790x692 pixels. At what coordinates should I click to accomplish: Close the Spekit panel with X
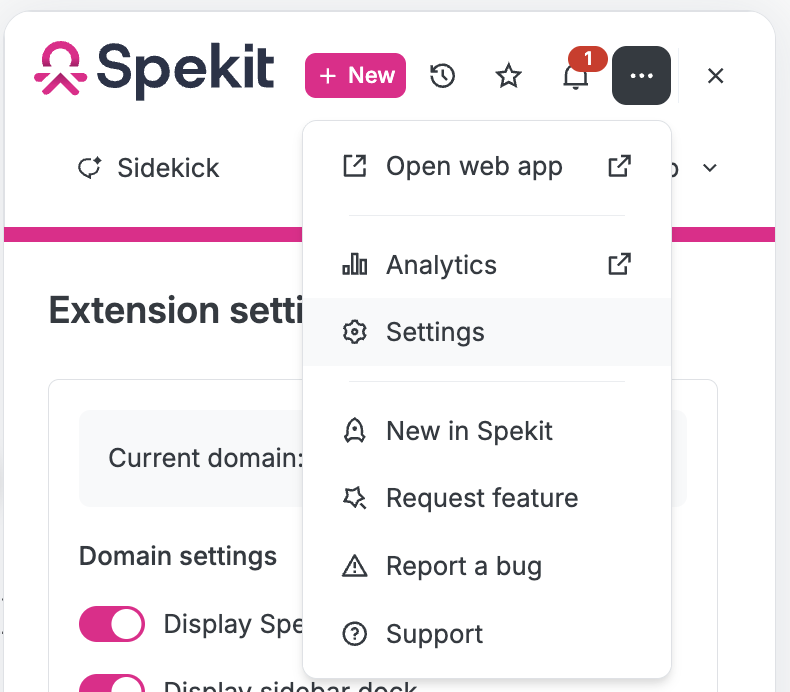[715, 76]
